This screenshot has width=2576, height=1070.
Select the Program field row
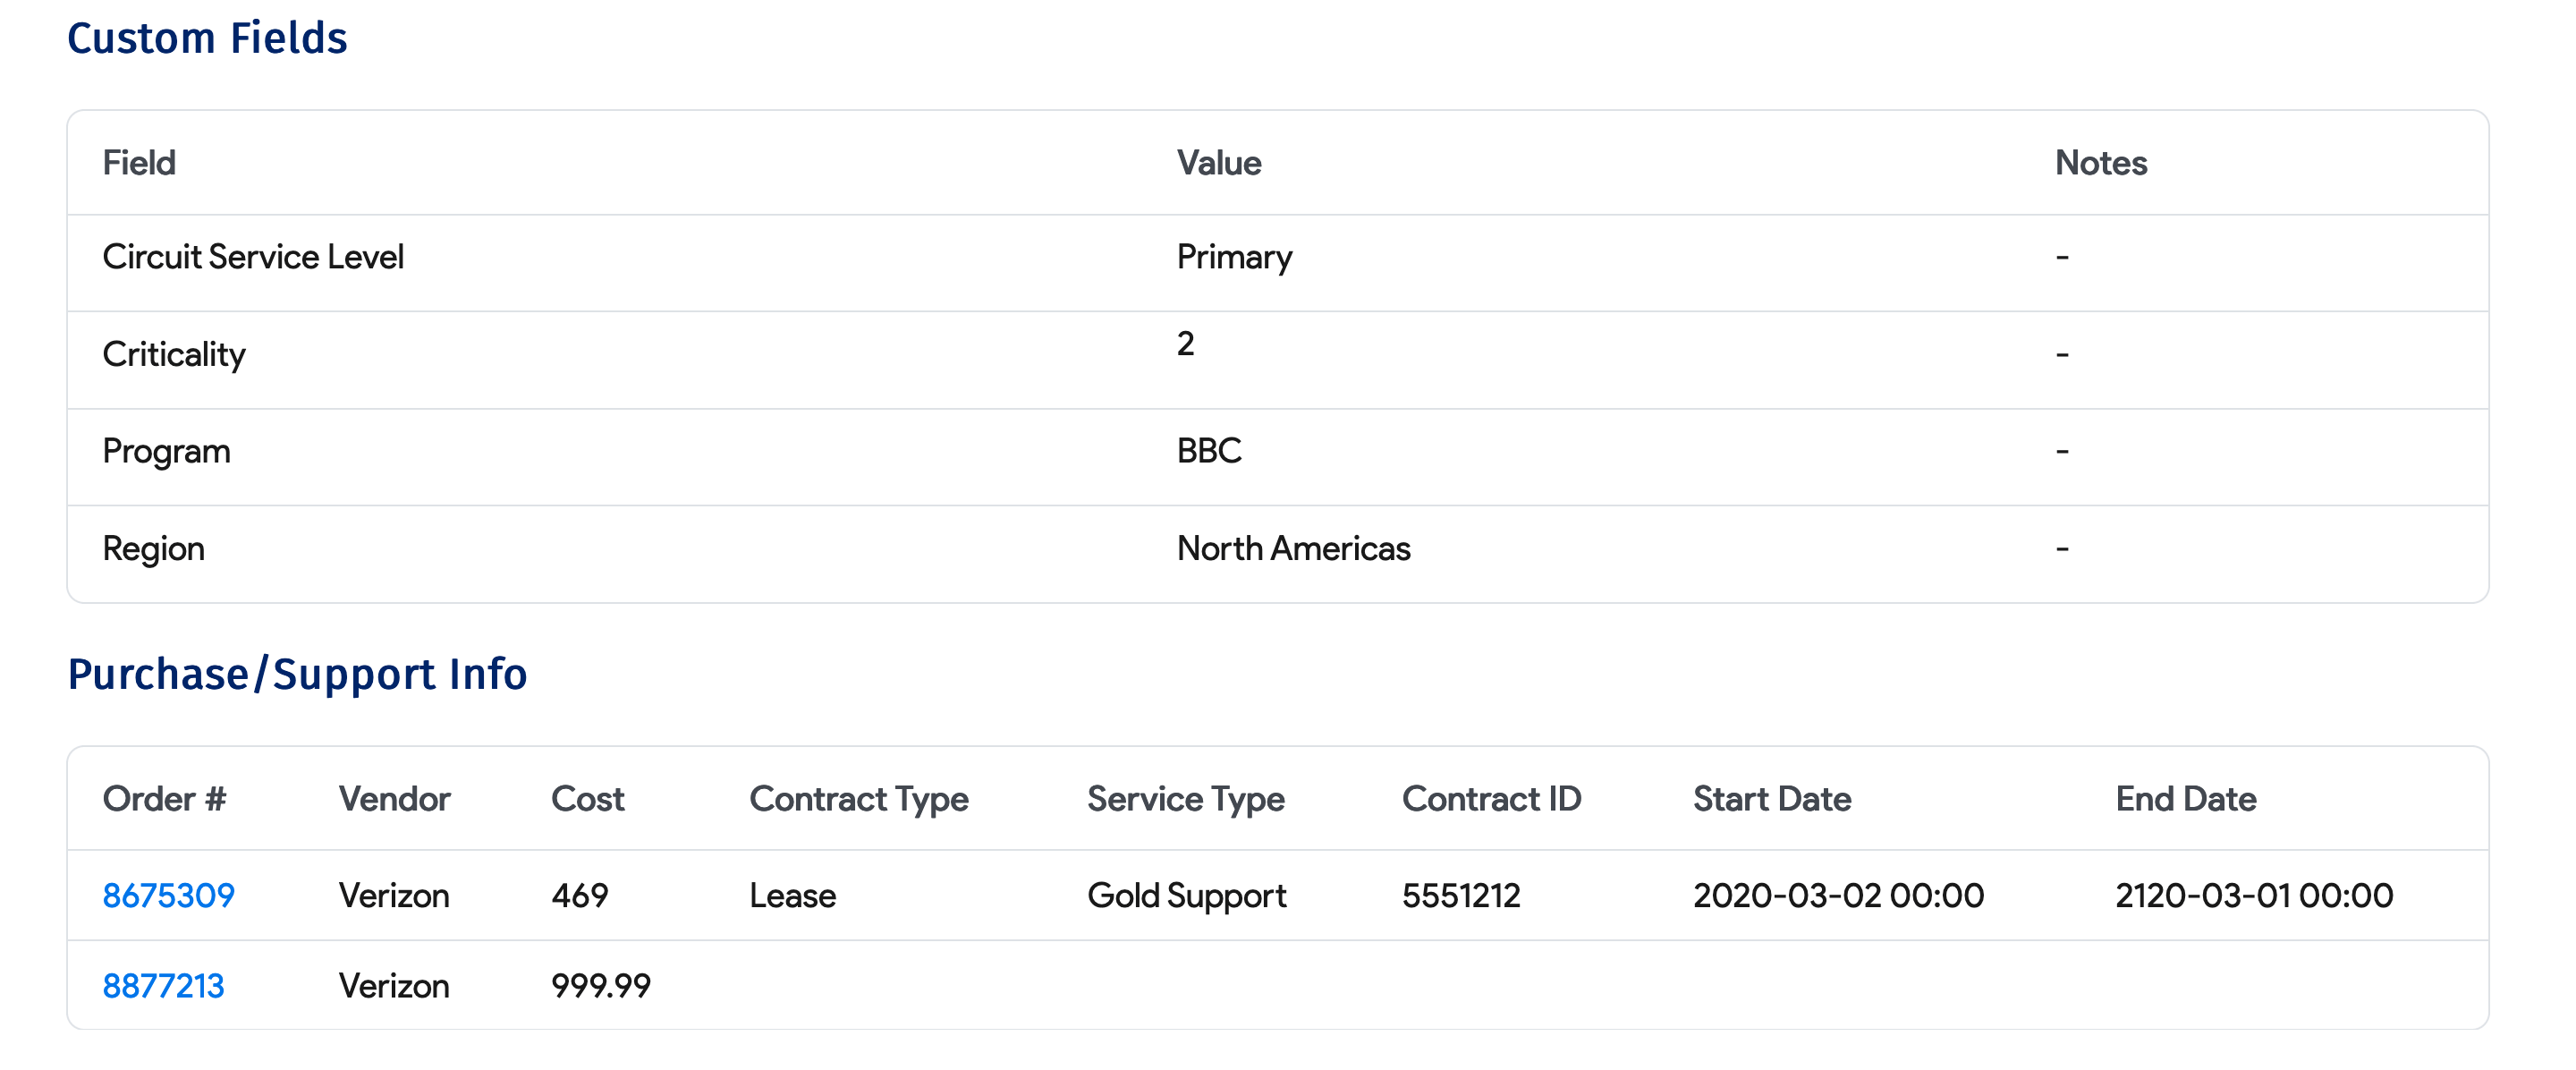click(x=166, y=450)
